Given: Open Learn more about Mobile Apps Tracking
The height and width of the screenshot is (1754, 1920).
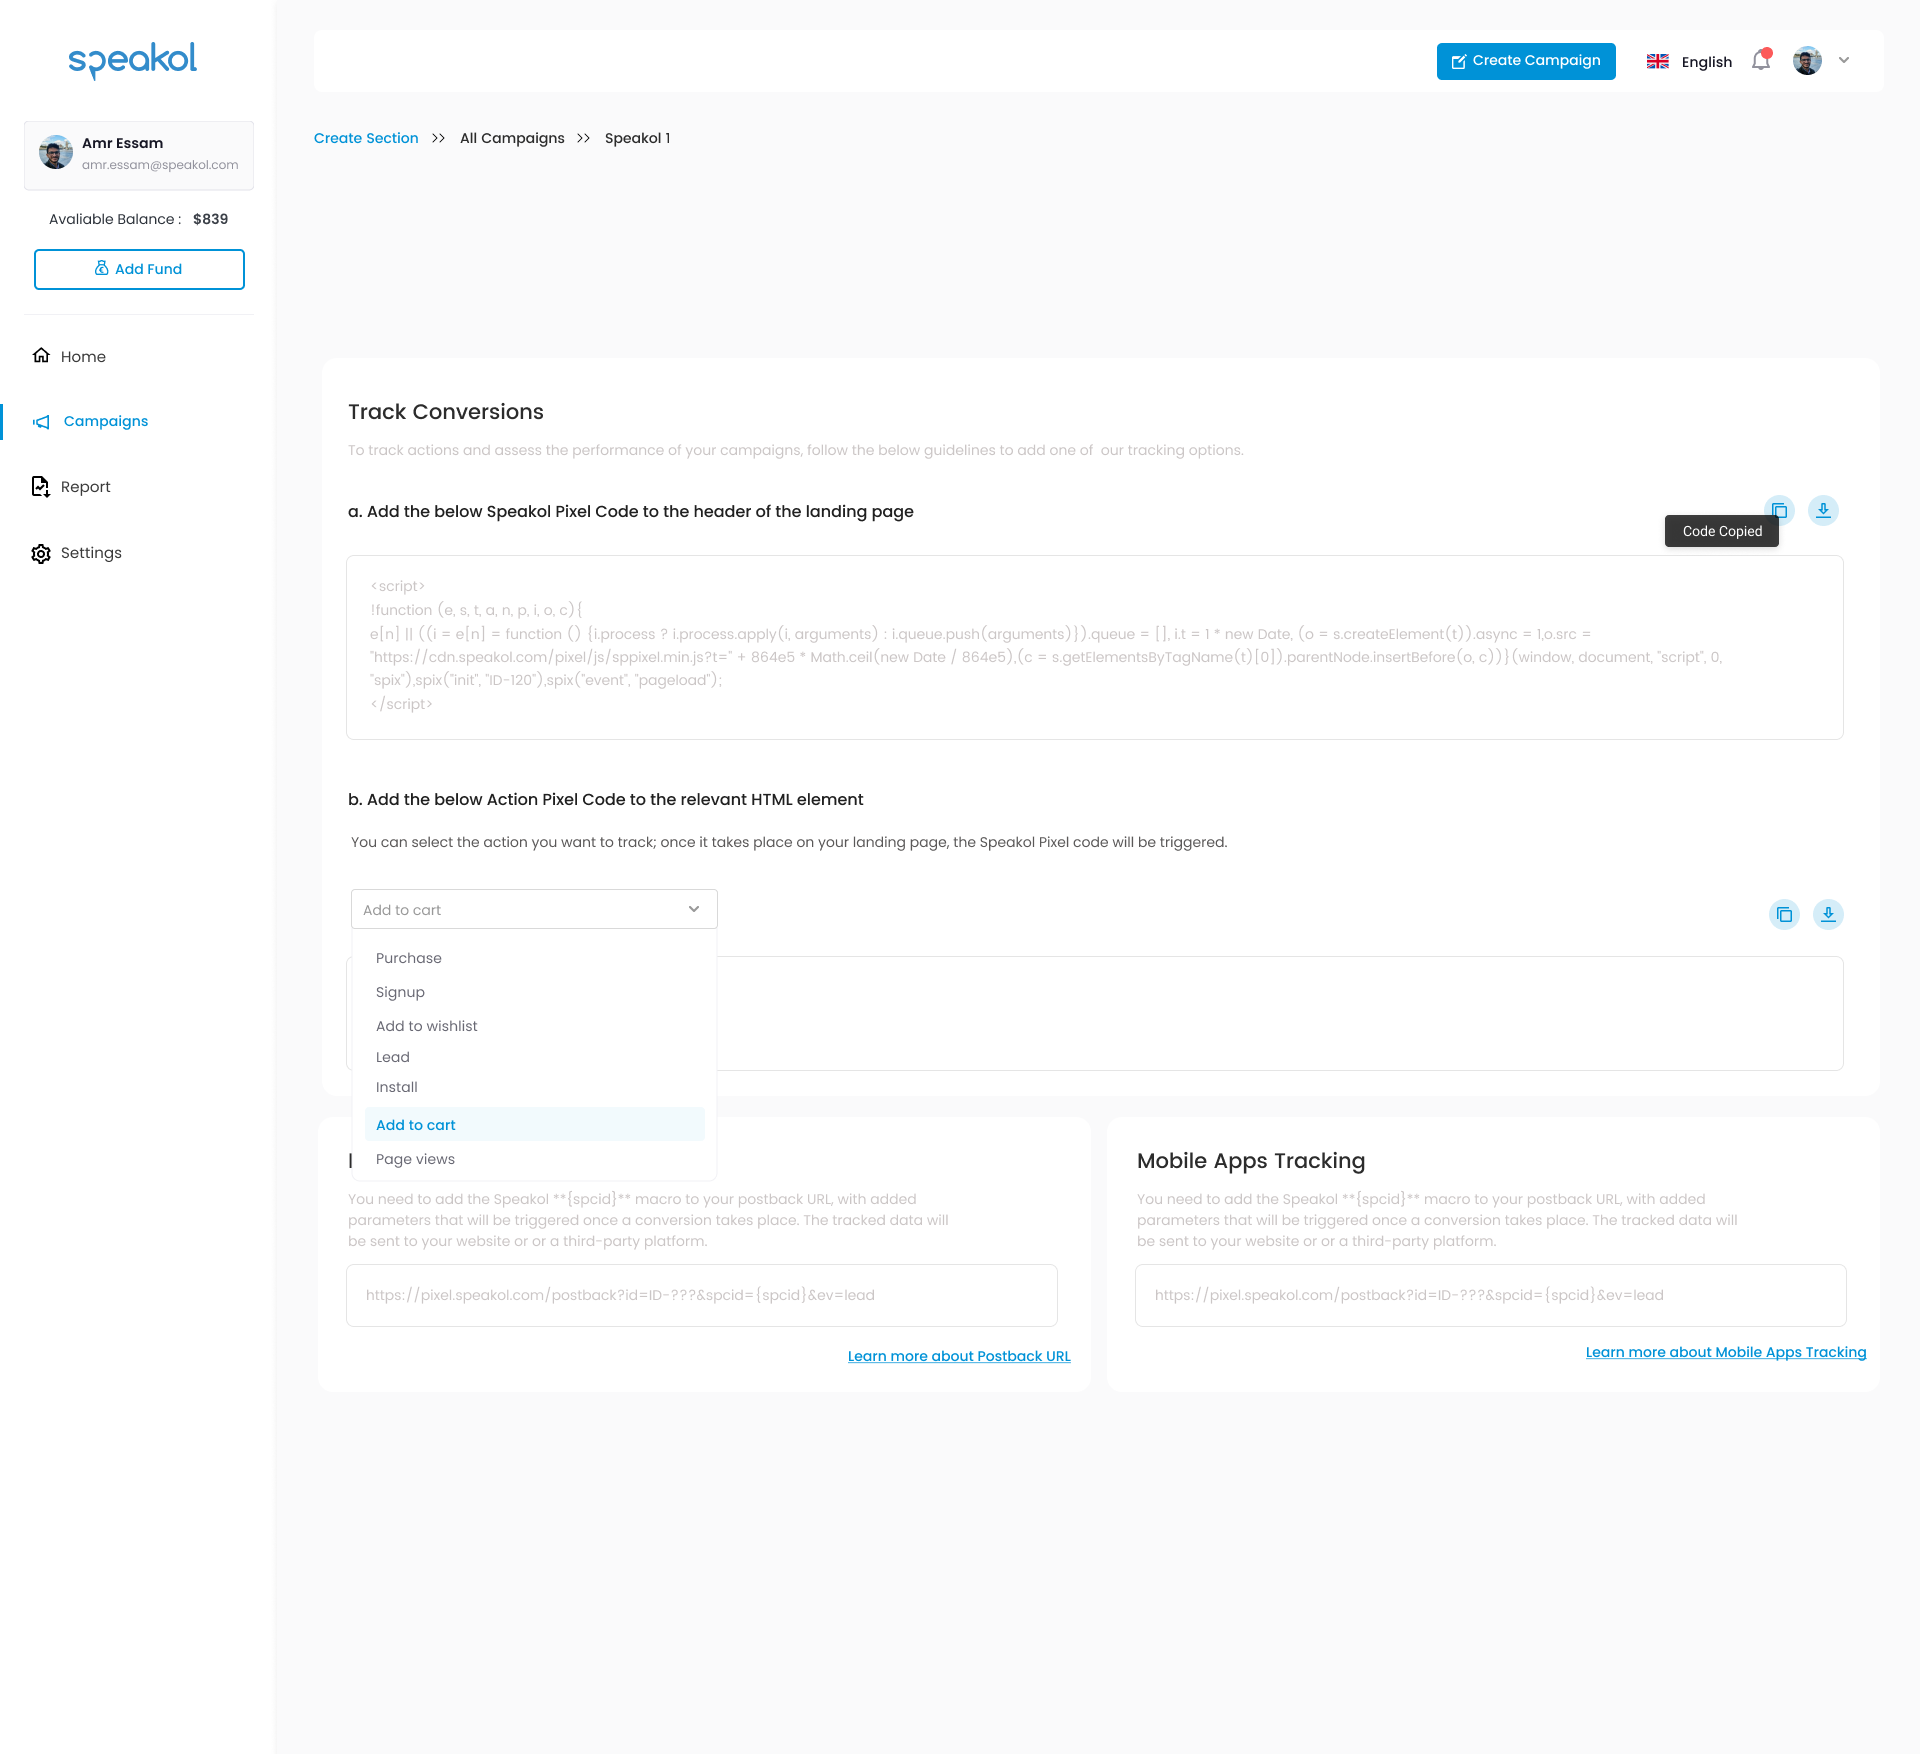Looking at the screenshot, I should (x=1726, y=1352).
